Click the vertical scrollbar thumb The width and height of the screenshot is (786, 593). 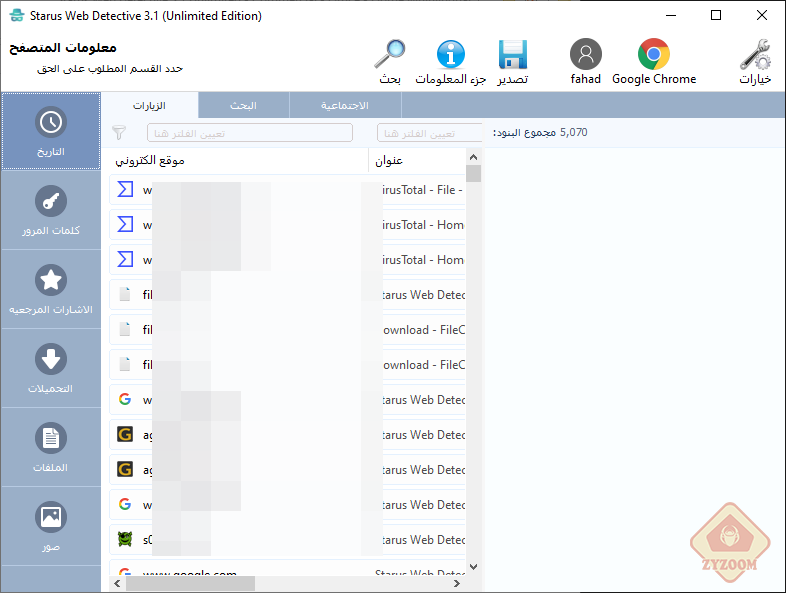pos(473,173)
